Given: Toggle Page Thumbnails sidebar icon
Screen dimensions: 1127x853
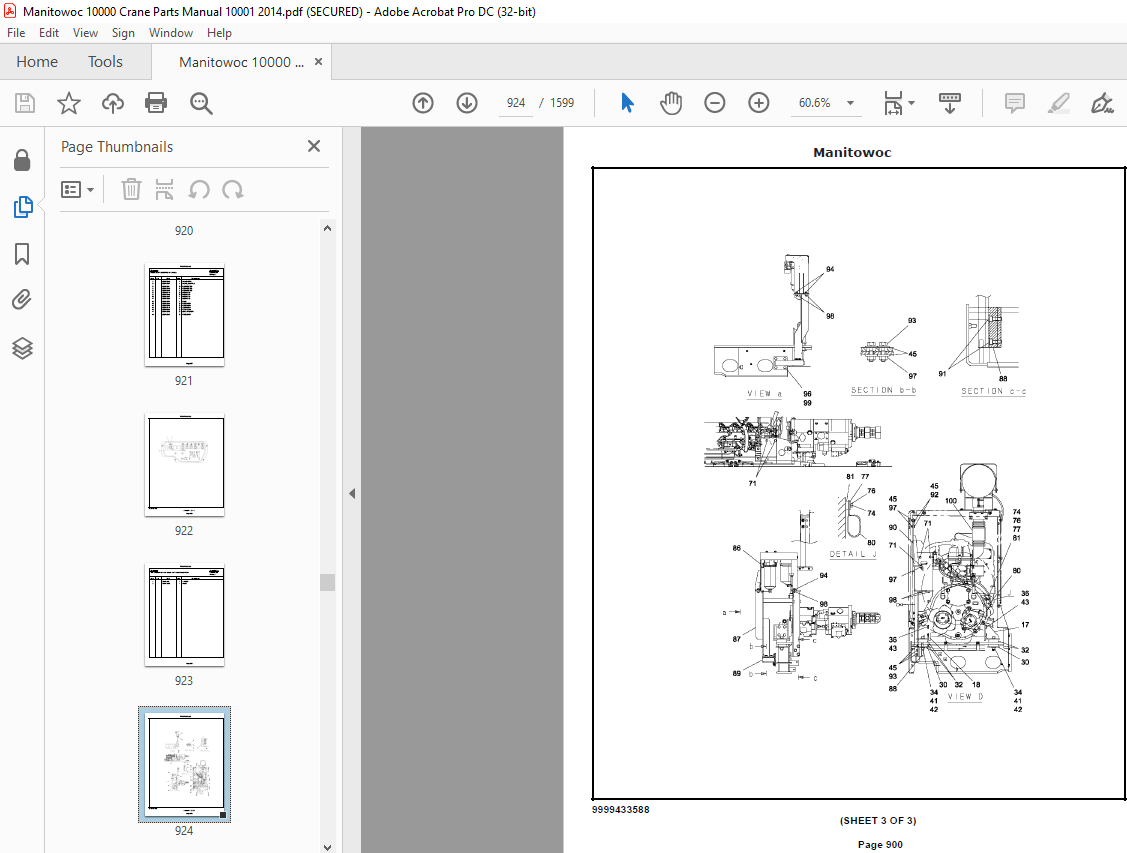Looking at the screenshot, I should click(x=23, y=207).
